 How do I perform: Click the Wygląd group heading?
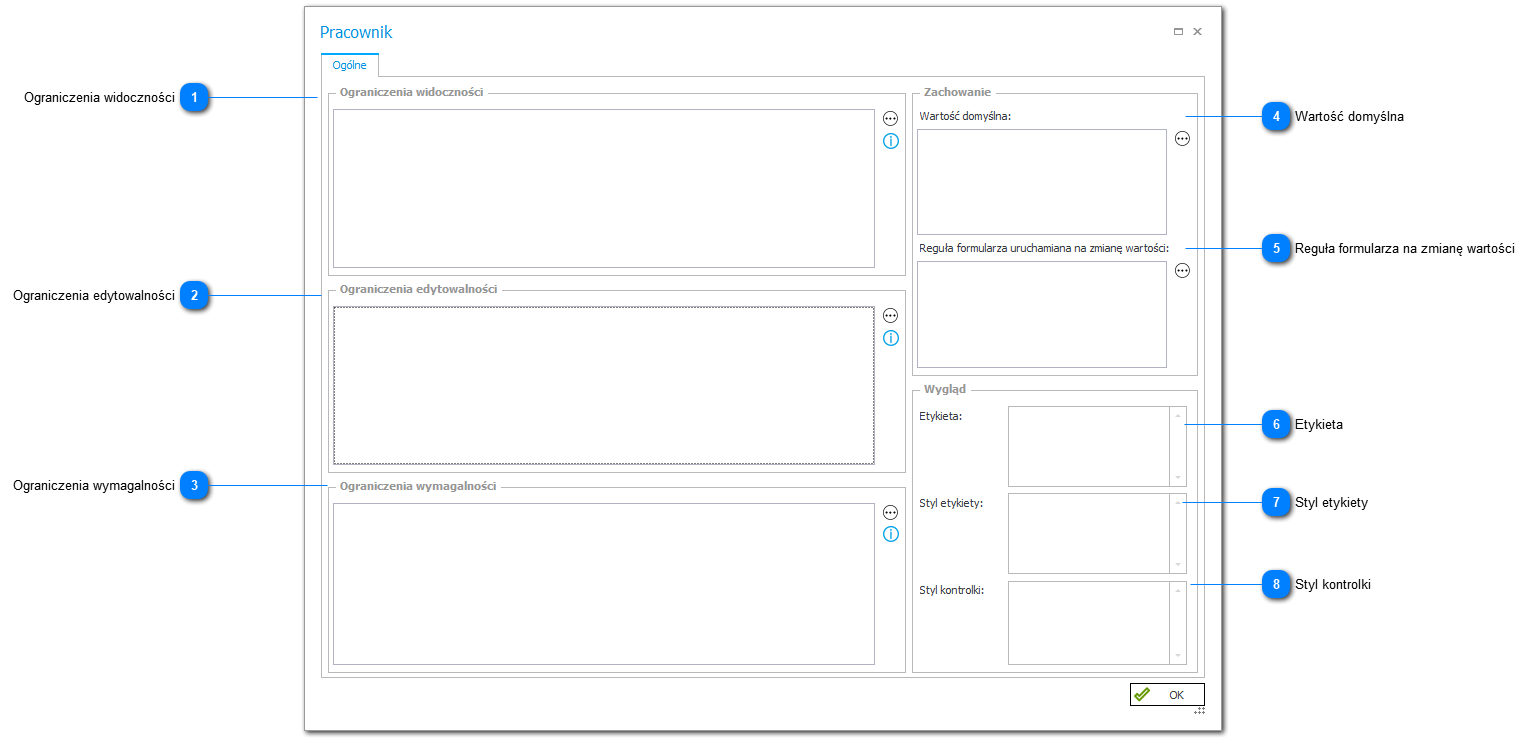pyautogui.click(x=945, y=389)
